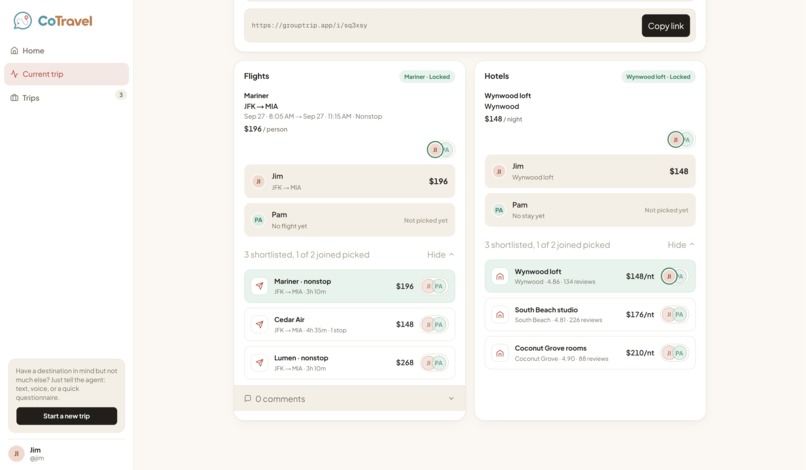Click the comments chevron down arrow
Image resolution: width=806 pixels, height=470 pixels.
[x=451, y=399]
